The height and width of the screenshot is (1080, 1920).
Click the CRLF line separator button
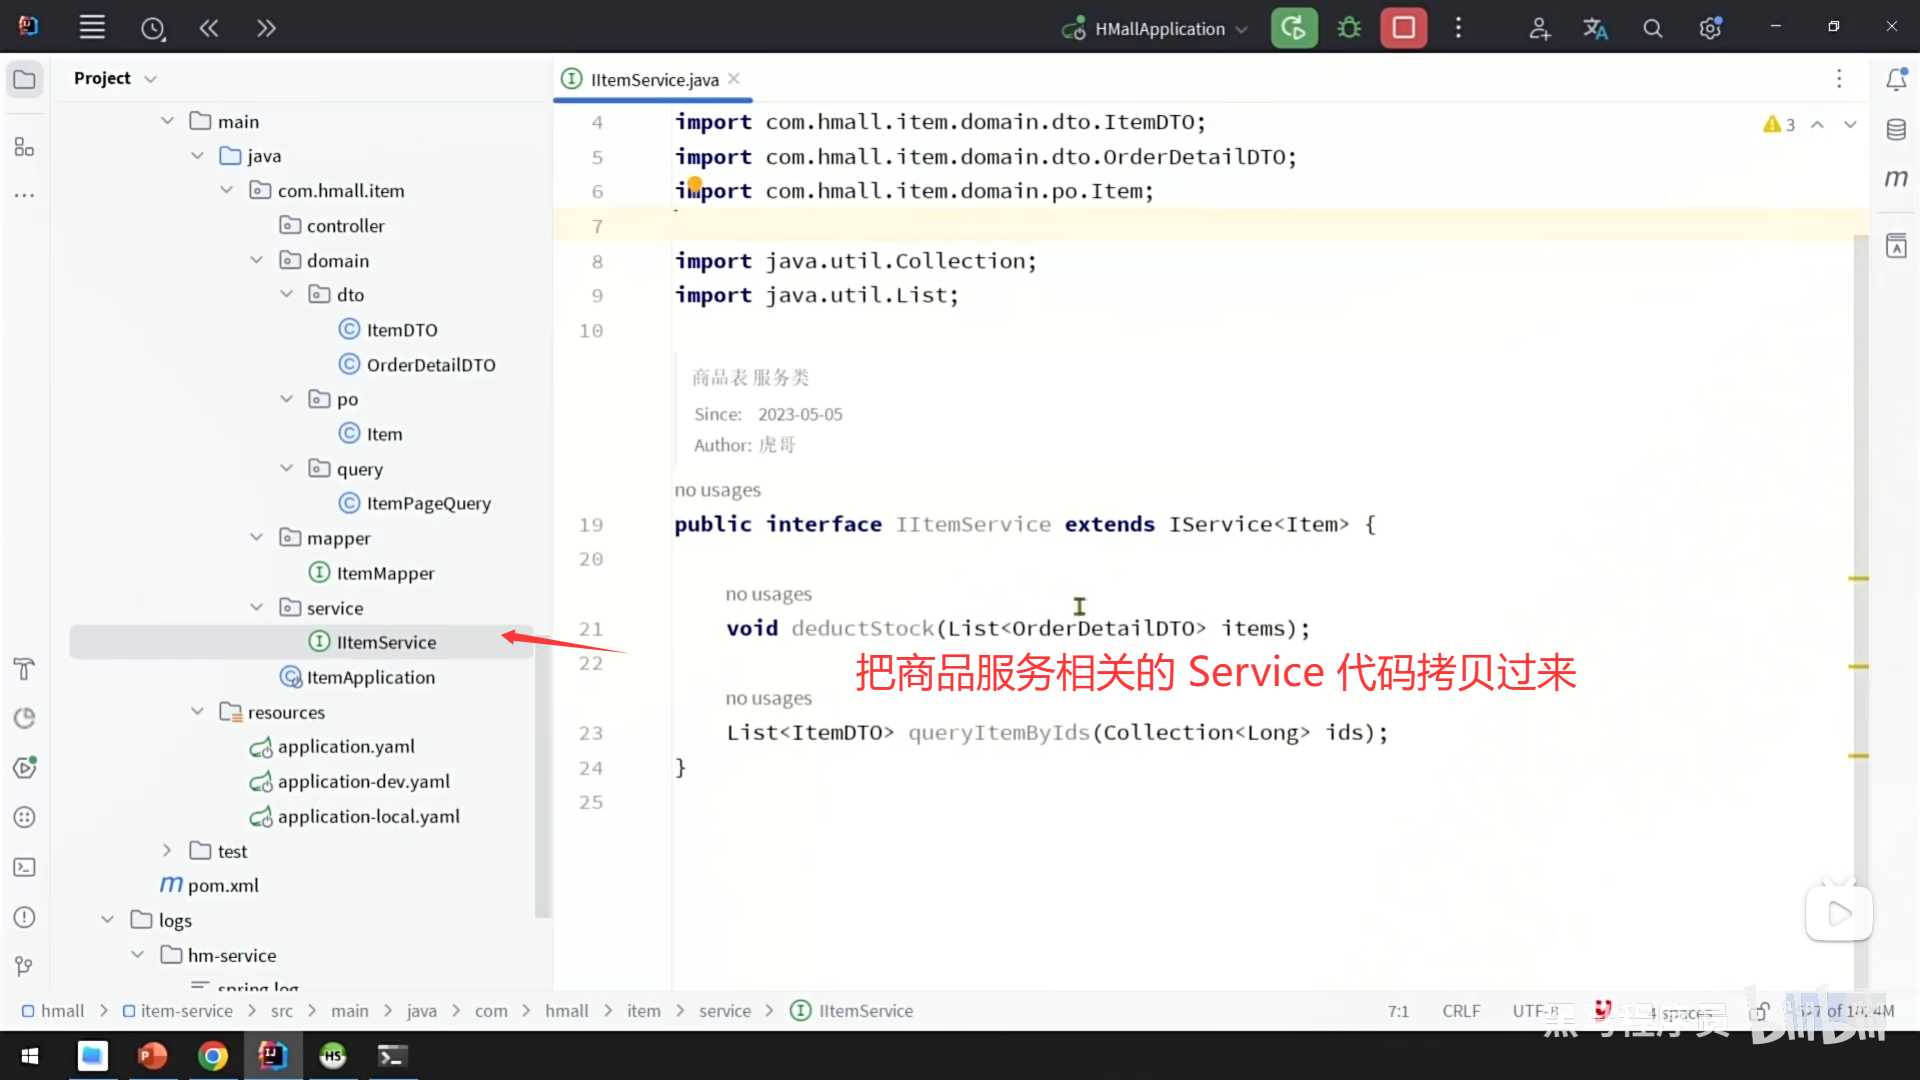tap(1461, 1011)
